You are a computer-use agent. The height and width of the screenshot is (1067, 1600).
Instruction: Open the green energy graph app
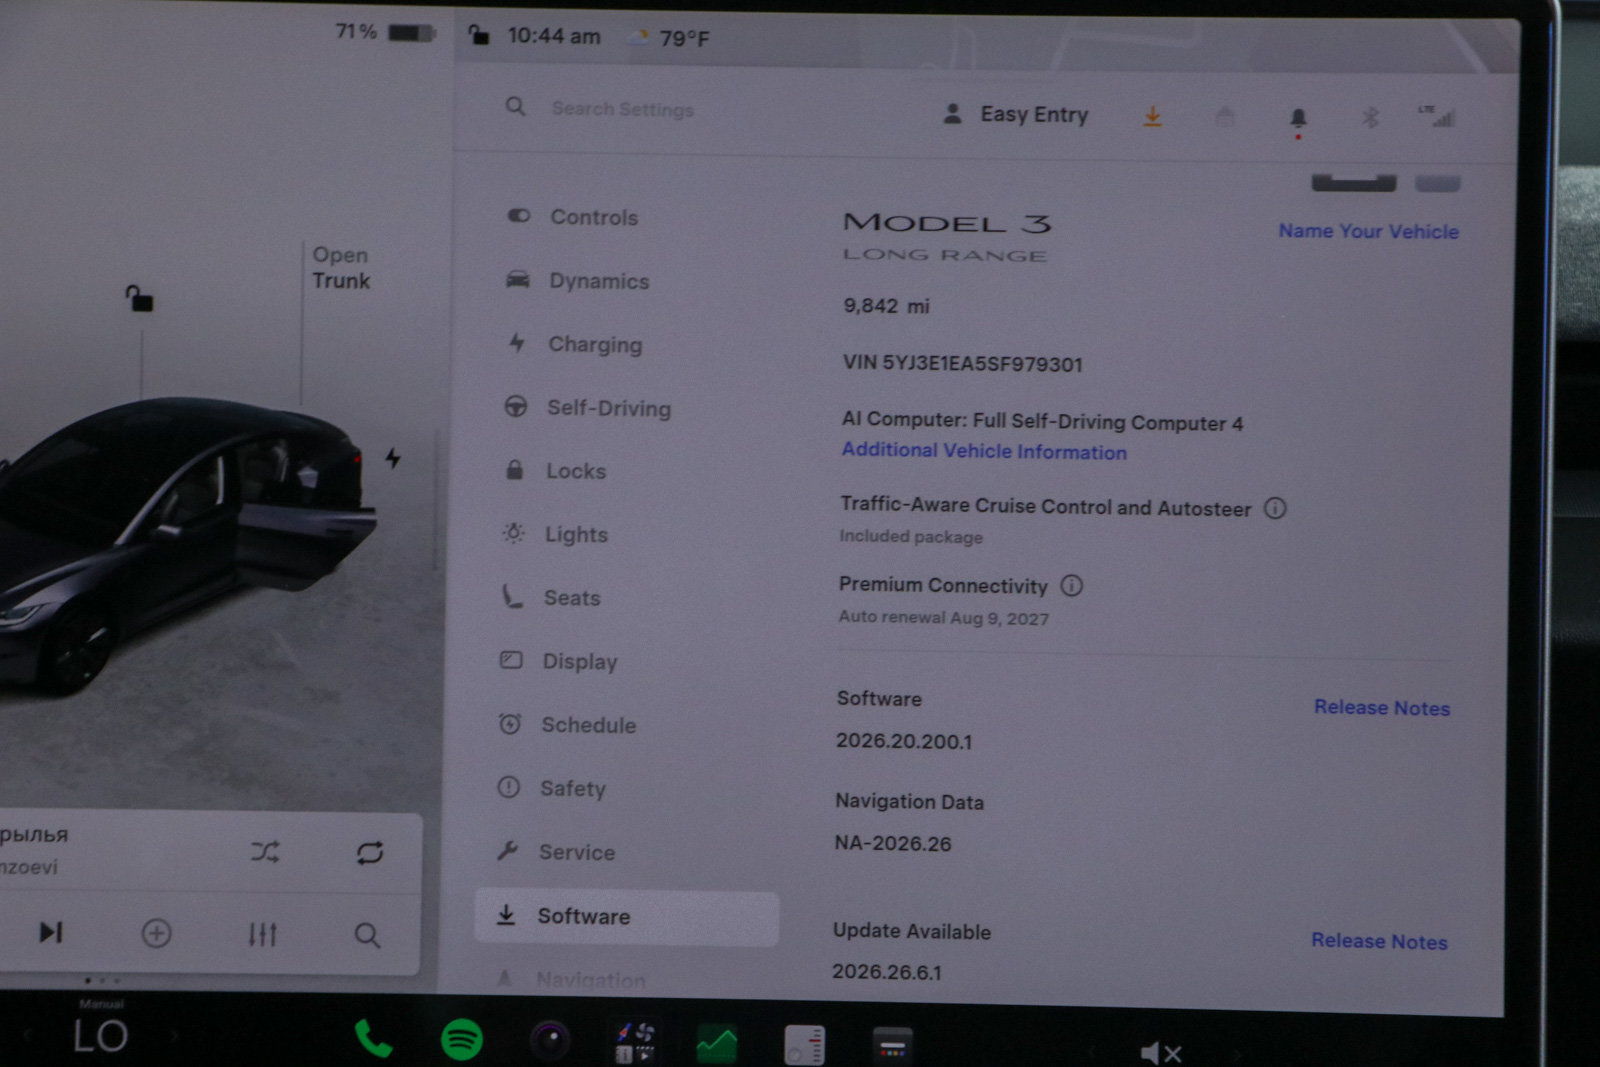tap(717, 1044)
